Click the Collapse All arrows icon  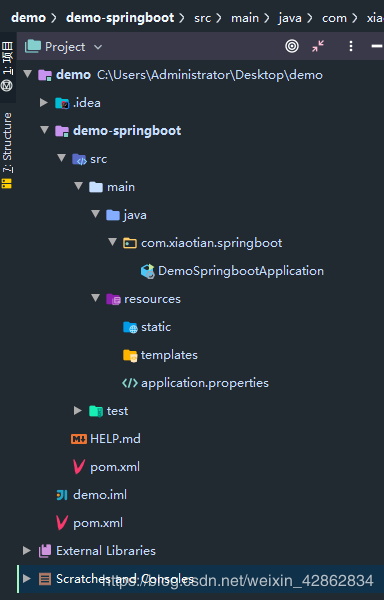[x=318, y=46]
